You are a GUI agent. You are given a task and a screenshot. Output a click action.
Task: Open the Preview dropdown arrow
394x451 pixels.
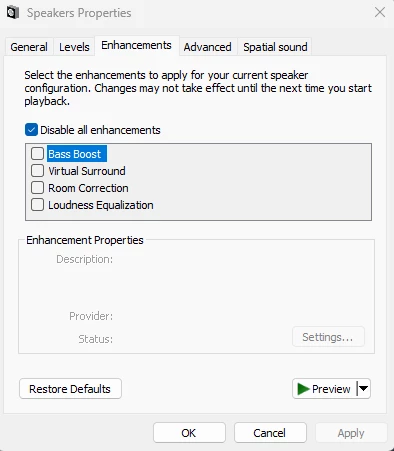(364, 388)
